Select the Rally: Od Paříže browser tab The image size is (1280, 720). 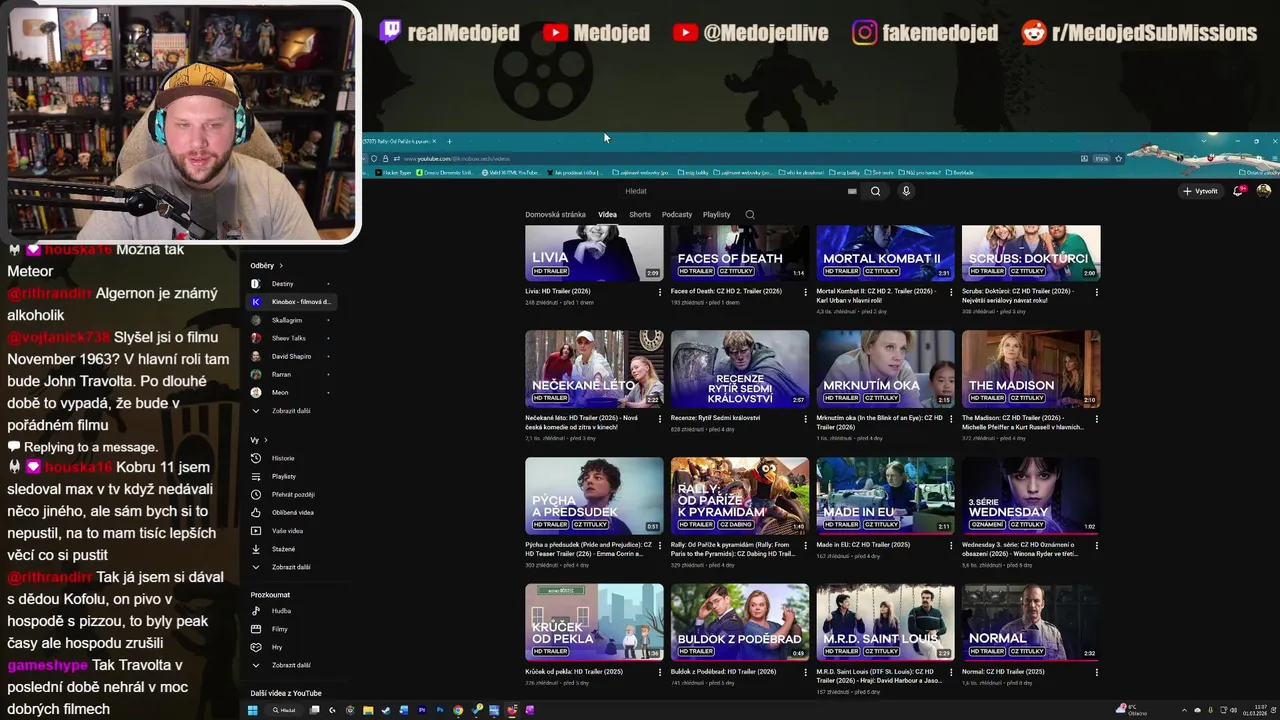399,141
